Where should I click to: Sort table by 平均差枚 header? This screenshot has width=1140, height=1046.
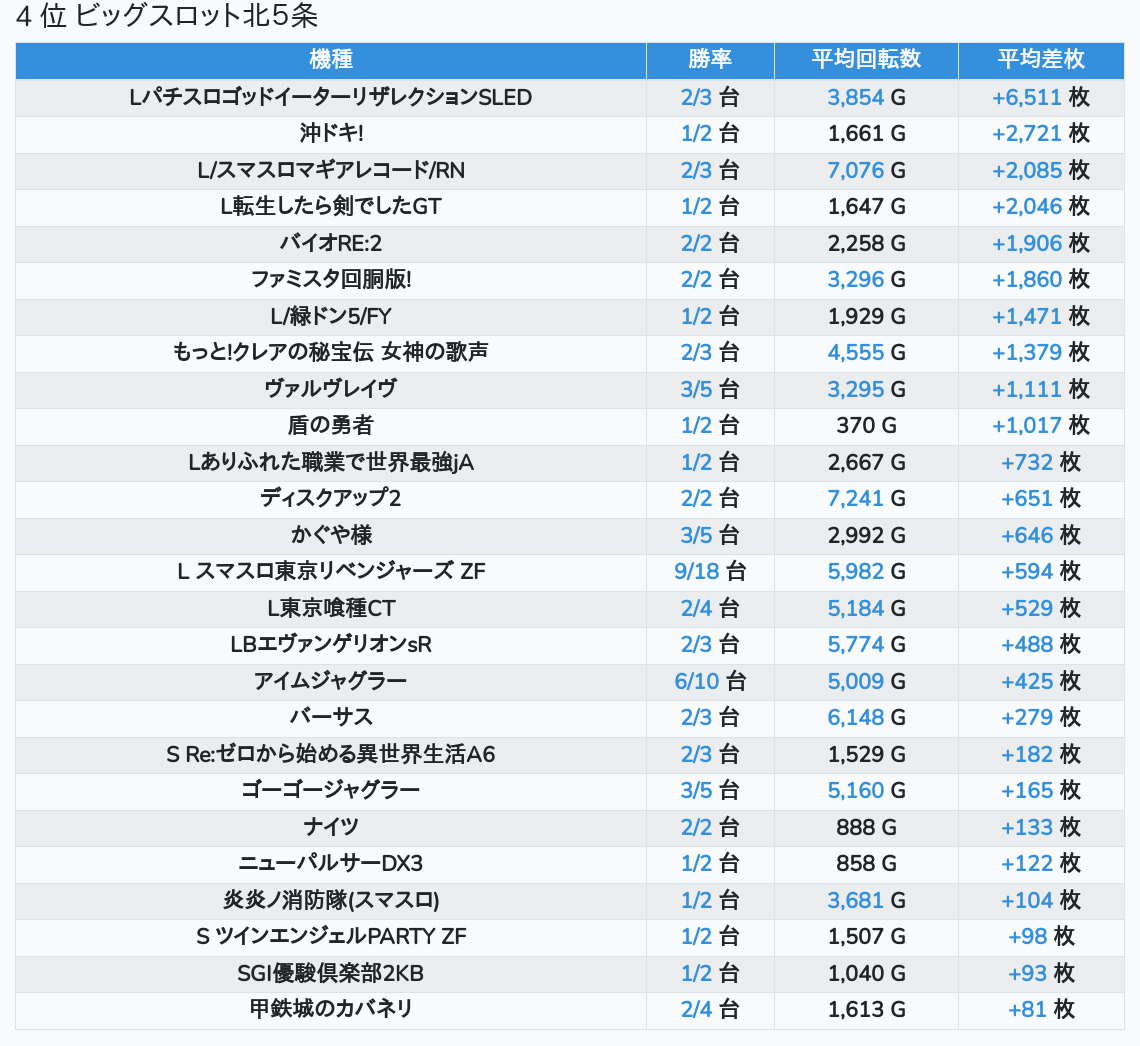(x=1040, y=60)
